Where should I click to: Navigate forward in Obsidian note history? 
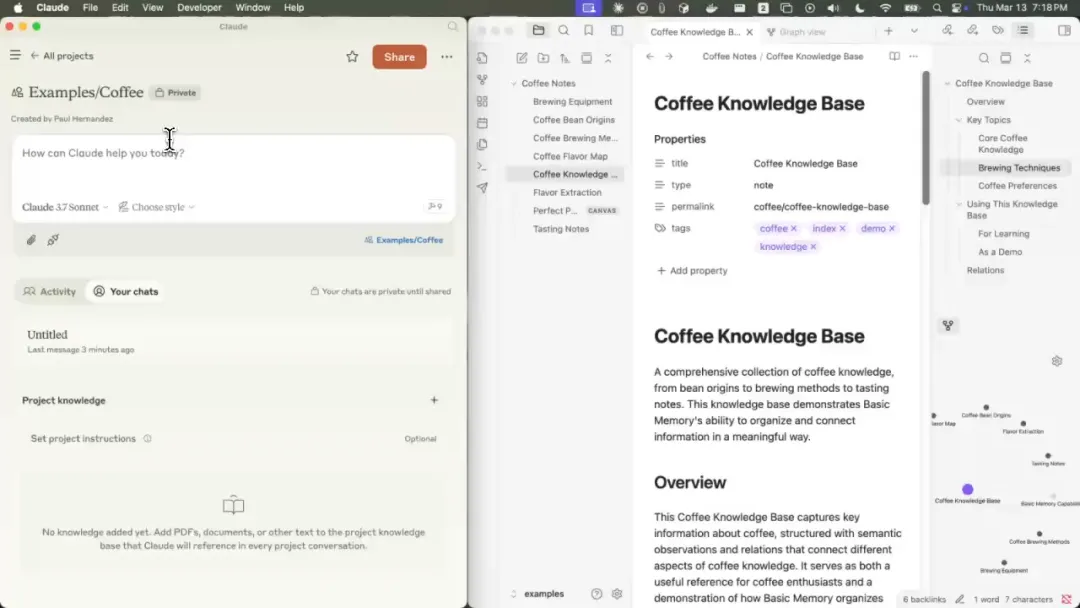click(669, 56)
